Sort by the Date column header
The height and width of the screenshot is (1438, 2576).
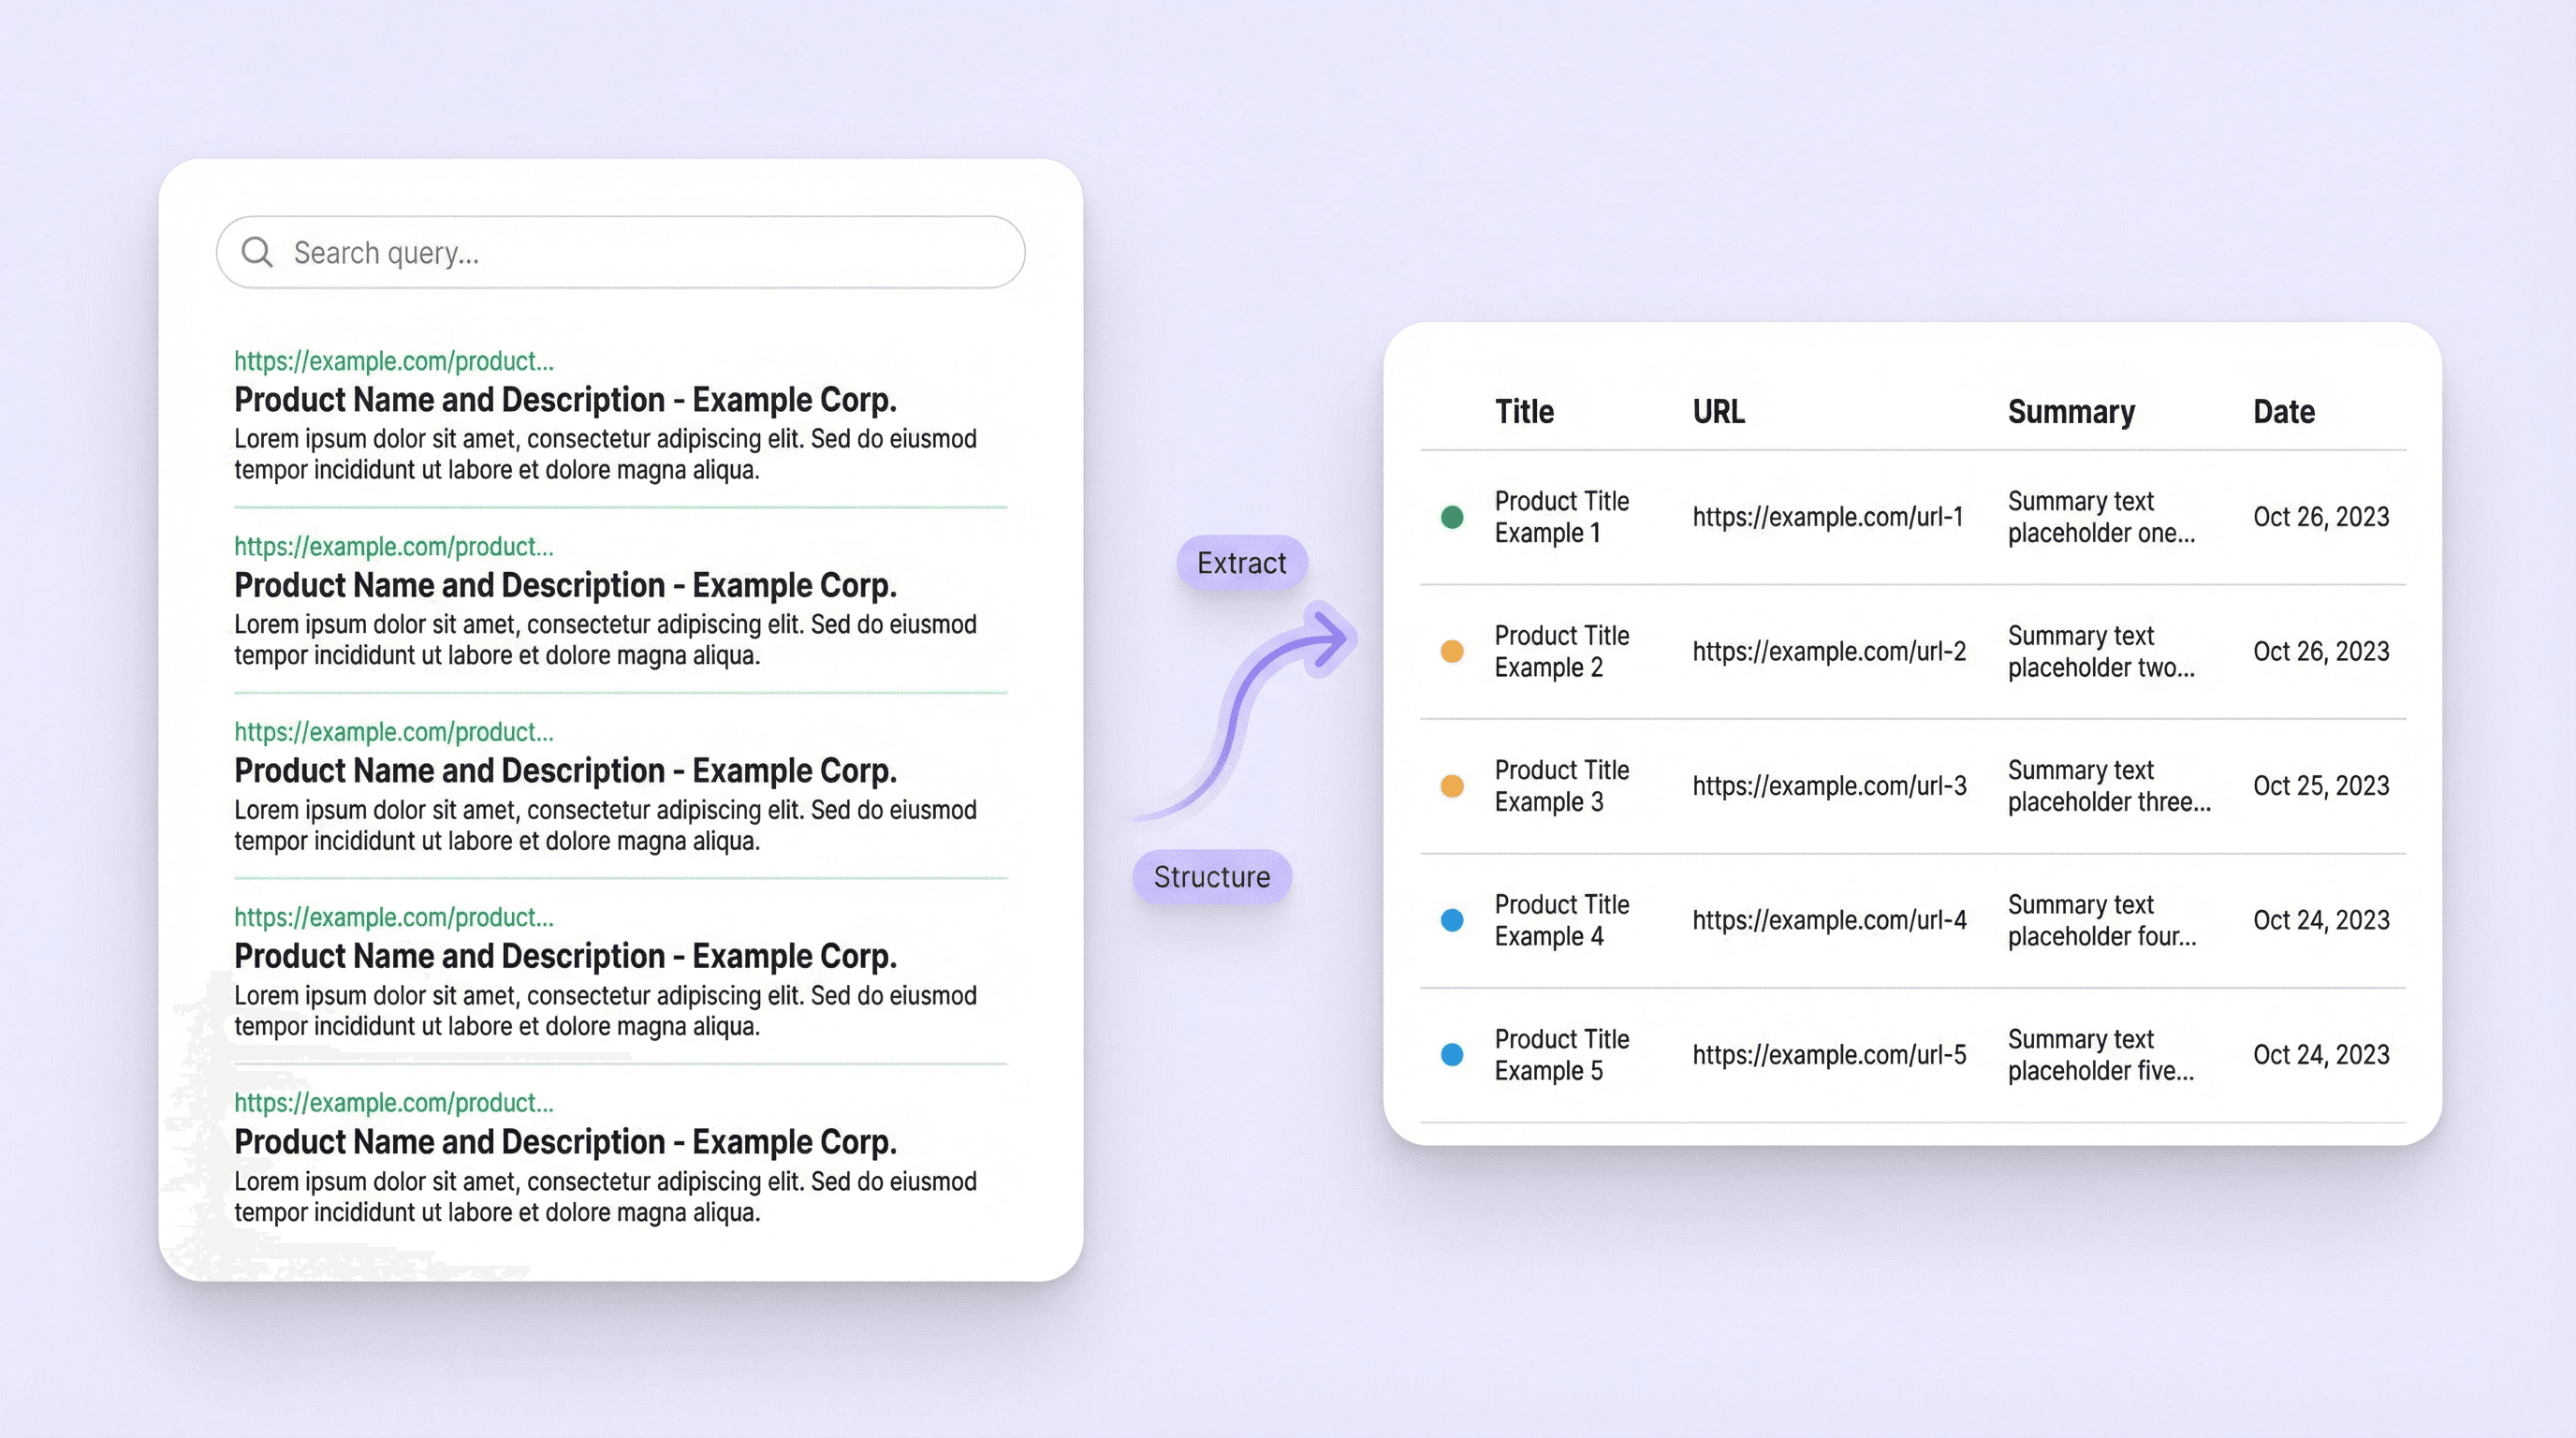[x=2283, y=412]
